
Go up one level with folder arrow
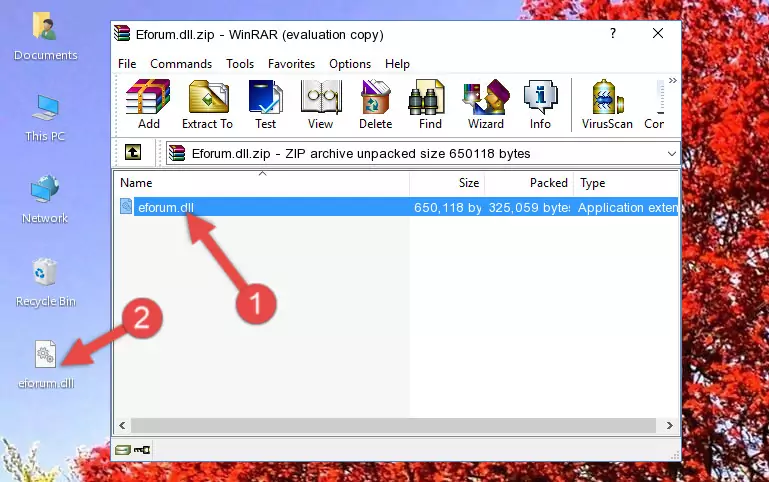click(133, 152)
